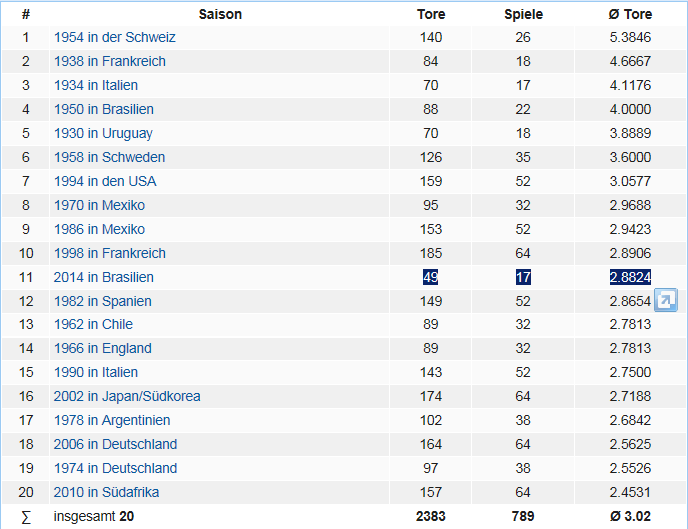This screenshot has height=529, width=688.
Task: Open the 1930 in Uruguay link
Action: 103,133
